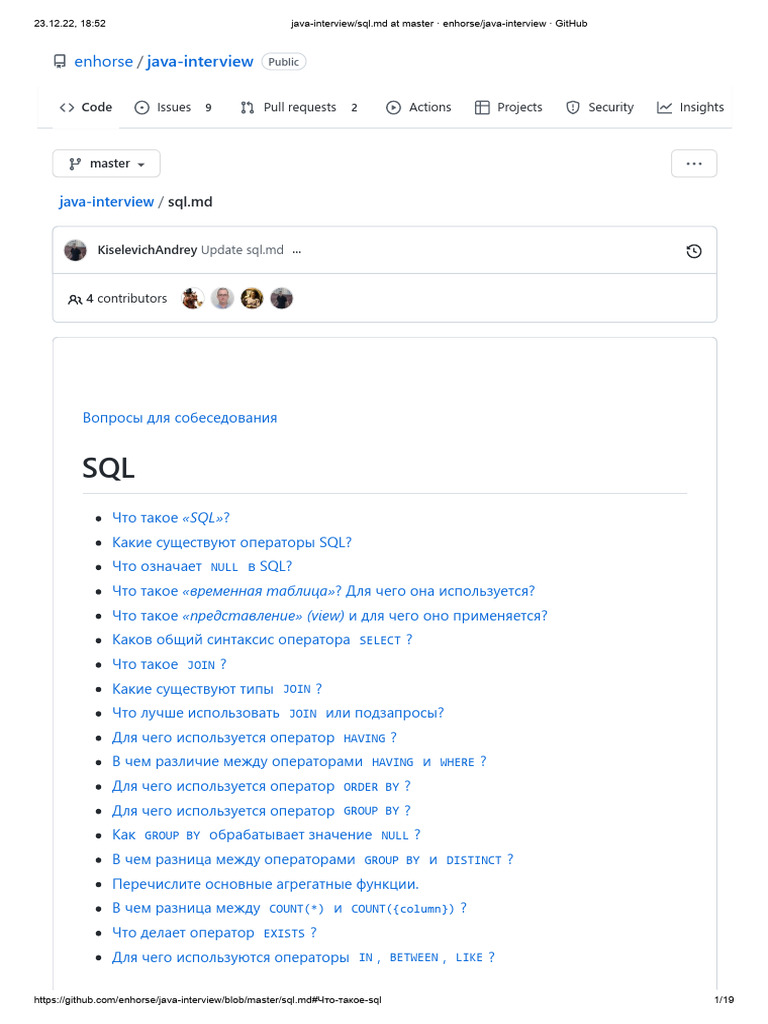Image resolution: width=768 pixels, height=1024 pixels.
Task: Switch to the Issues tab
Action: (173, 108)
